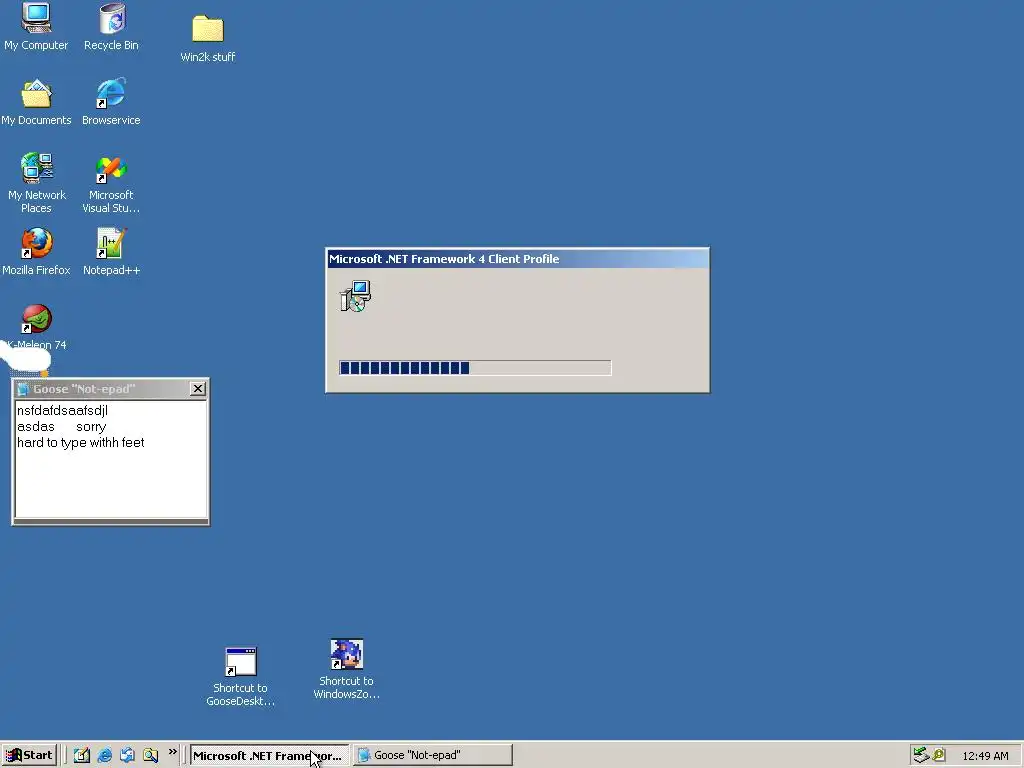Click the .NET Framework installation progress bar
The height and width of the screenshot is (768, 1024).
(475, 368)
